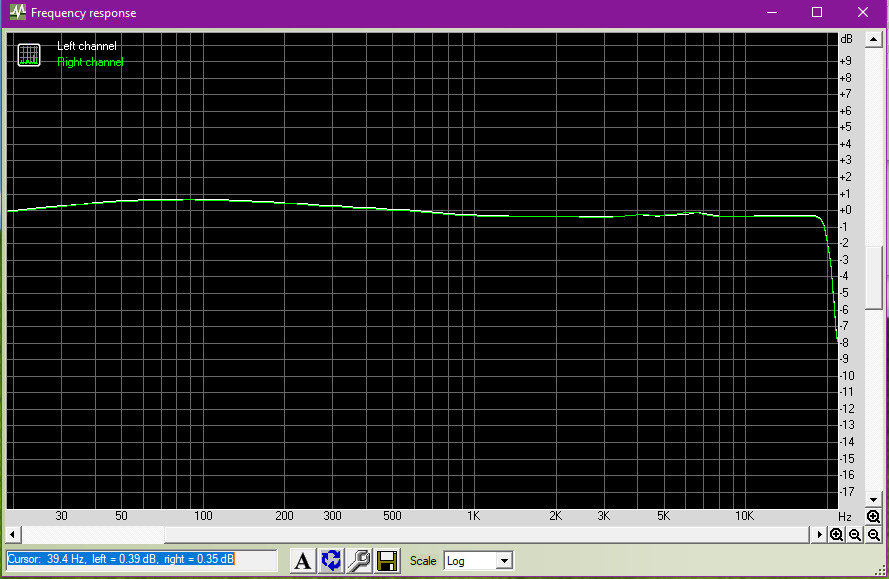Screen dimensions: 889x579
Task: Click the vertical scrollbar down arrow
Action: 874,500
